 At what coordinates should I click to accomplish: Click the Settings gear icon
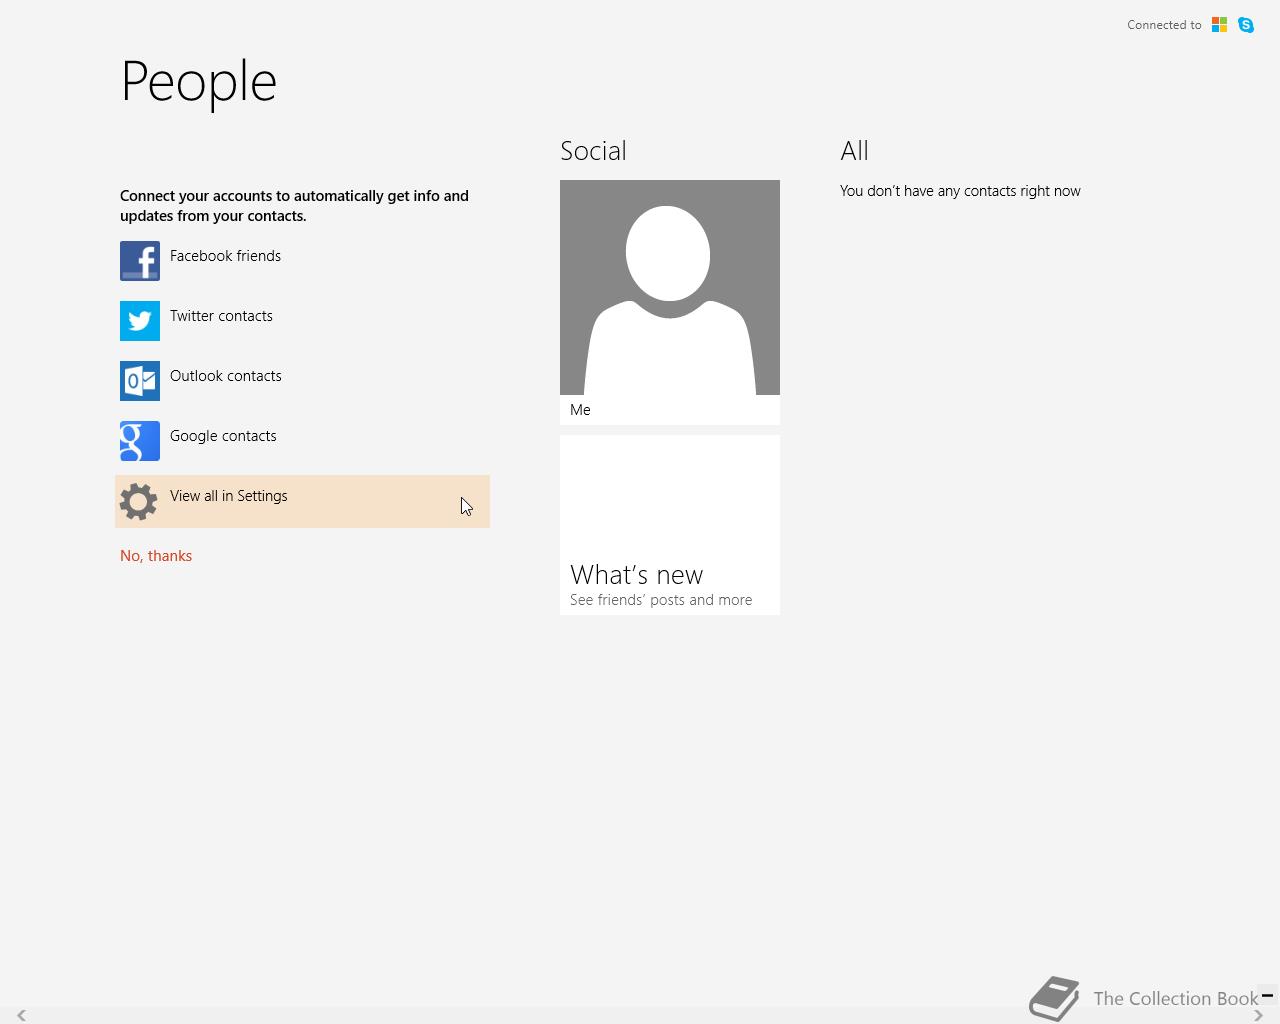(139, 501)
